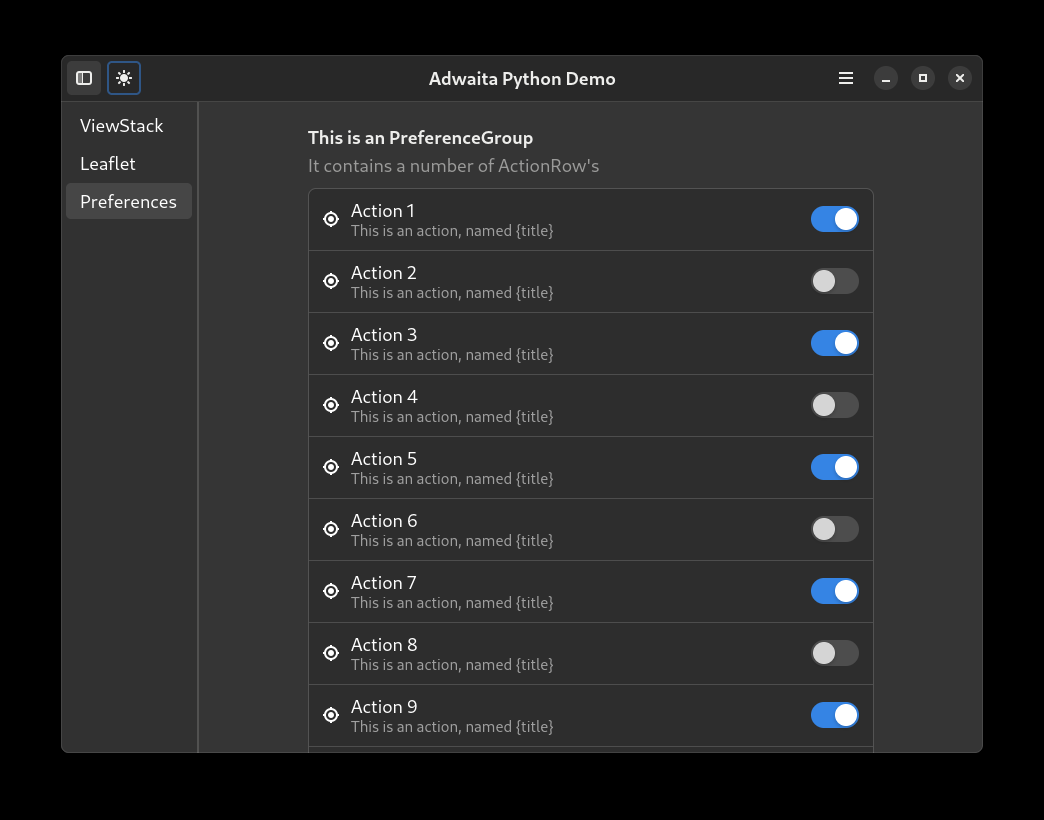1044x820 pixels.
Task: Click the target icon beside Action 8
Action: tap(331, 653)
